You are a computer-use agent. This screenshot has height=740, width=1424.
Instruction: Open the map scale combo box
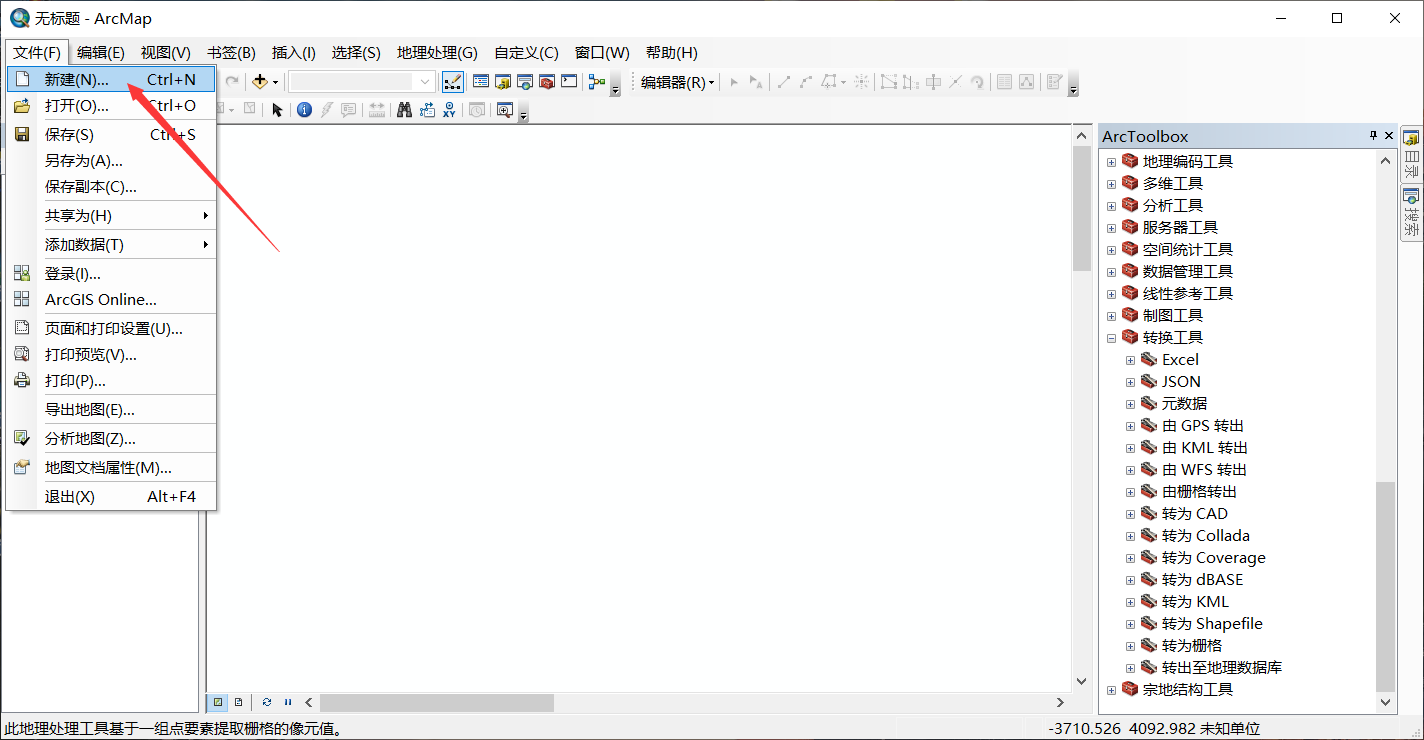point(362,82)
